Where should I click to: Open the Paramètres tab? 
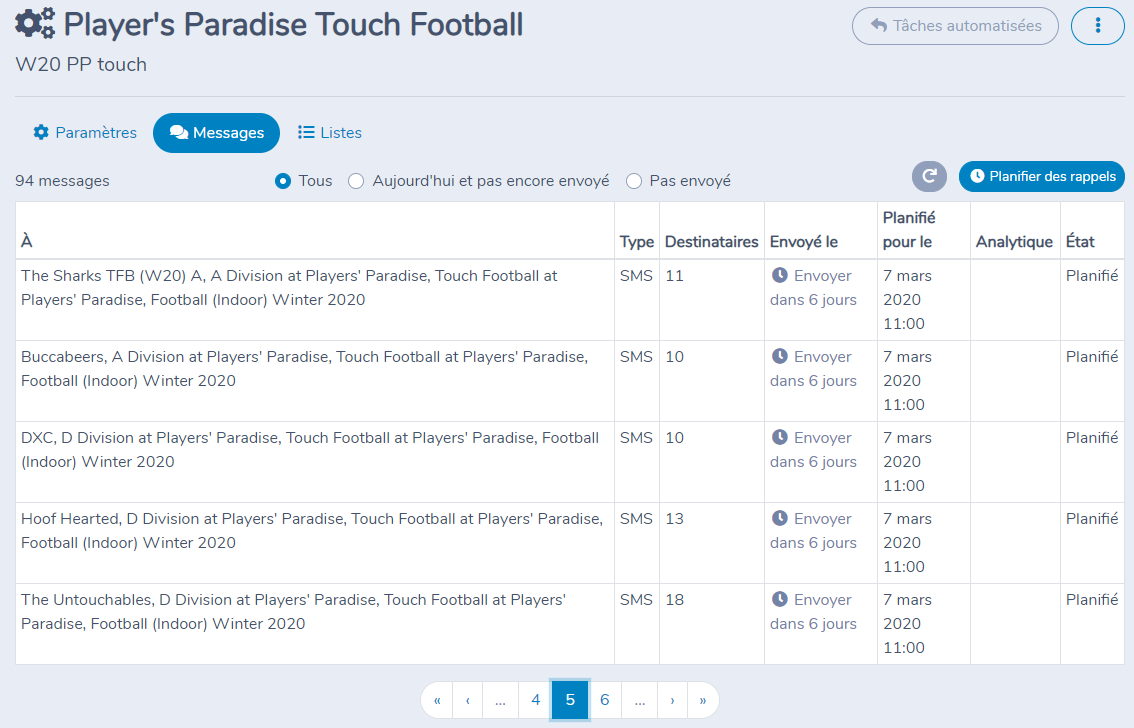pyautogui.click(x=85, y=133)
